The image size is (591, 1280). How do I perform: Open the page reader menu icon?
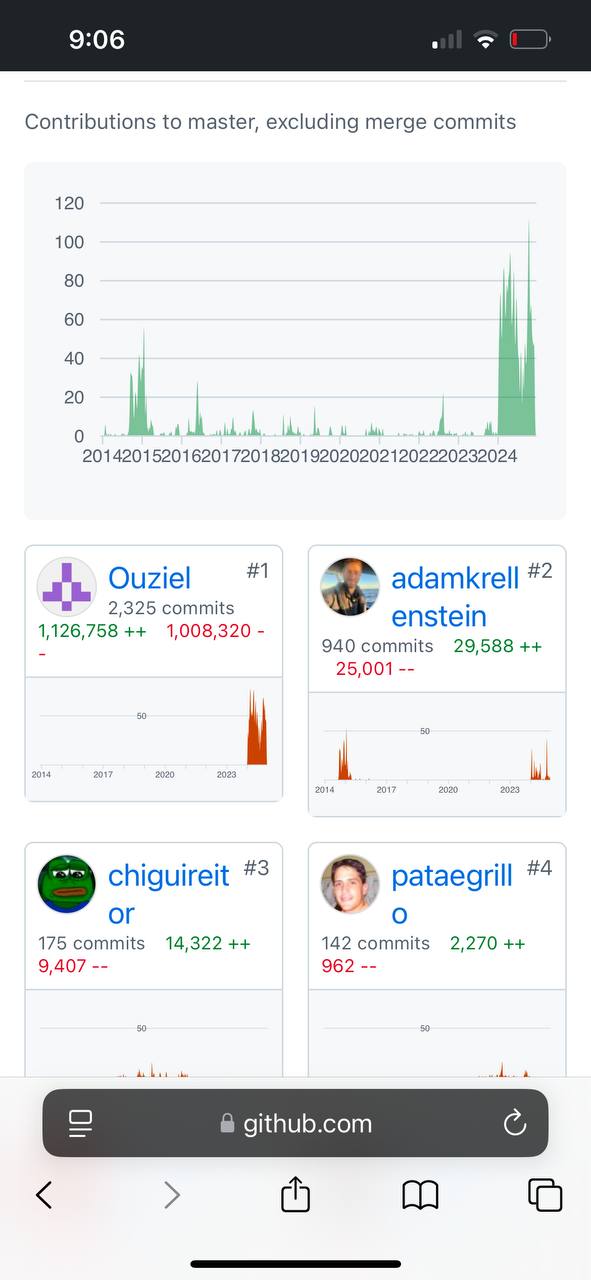coord(80,1123)
